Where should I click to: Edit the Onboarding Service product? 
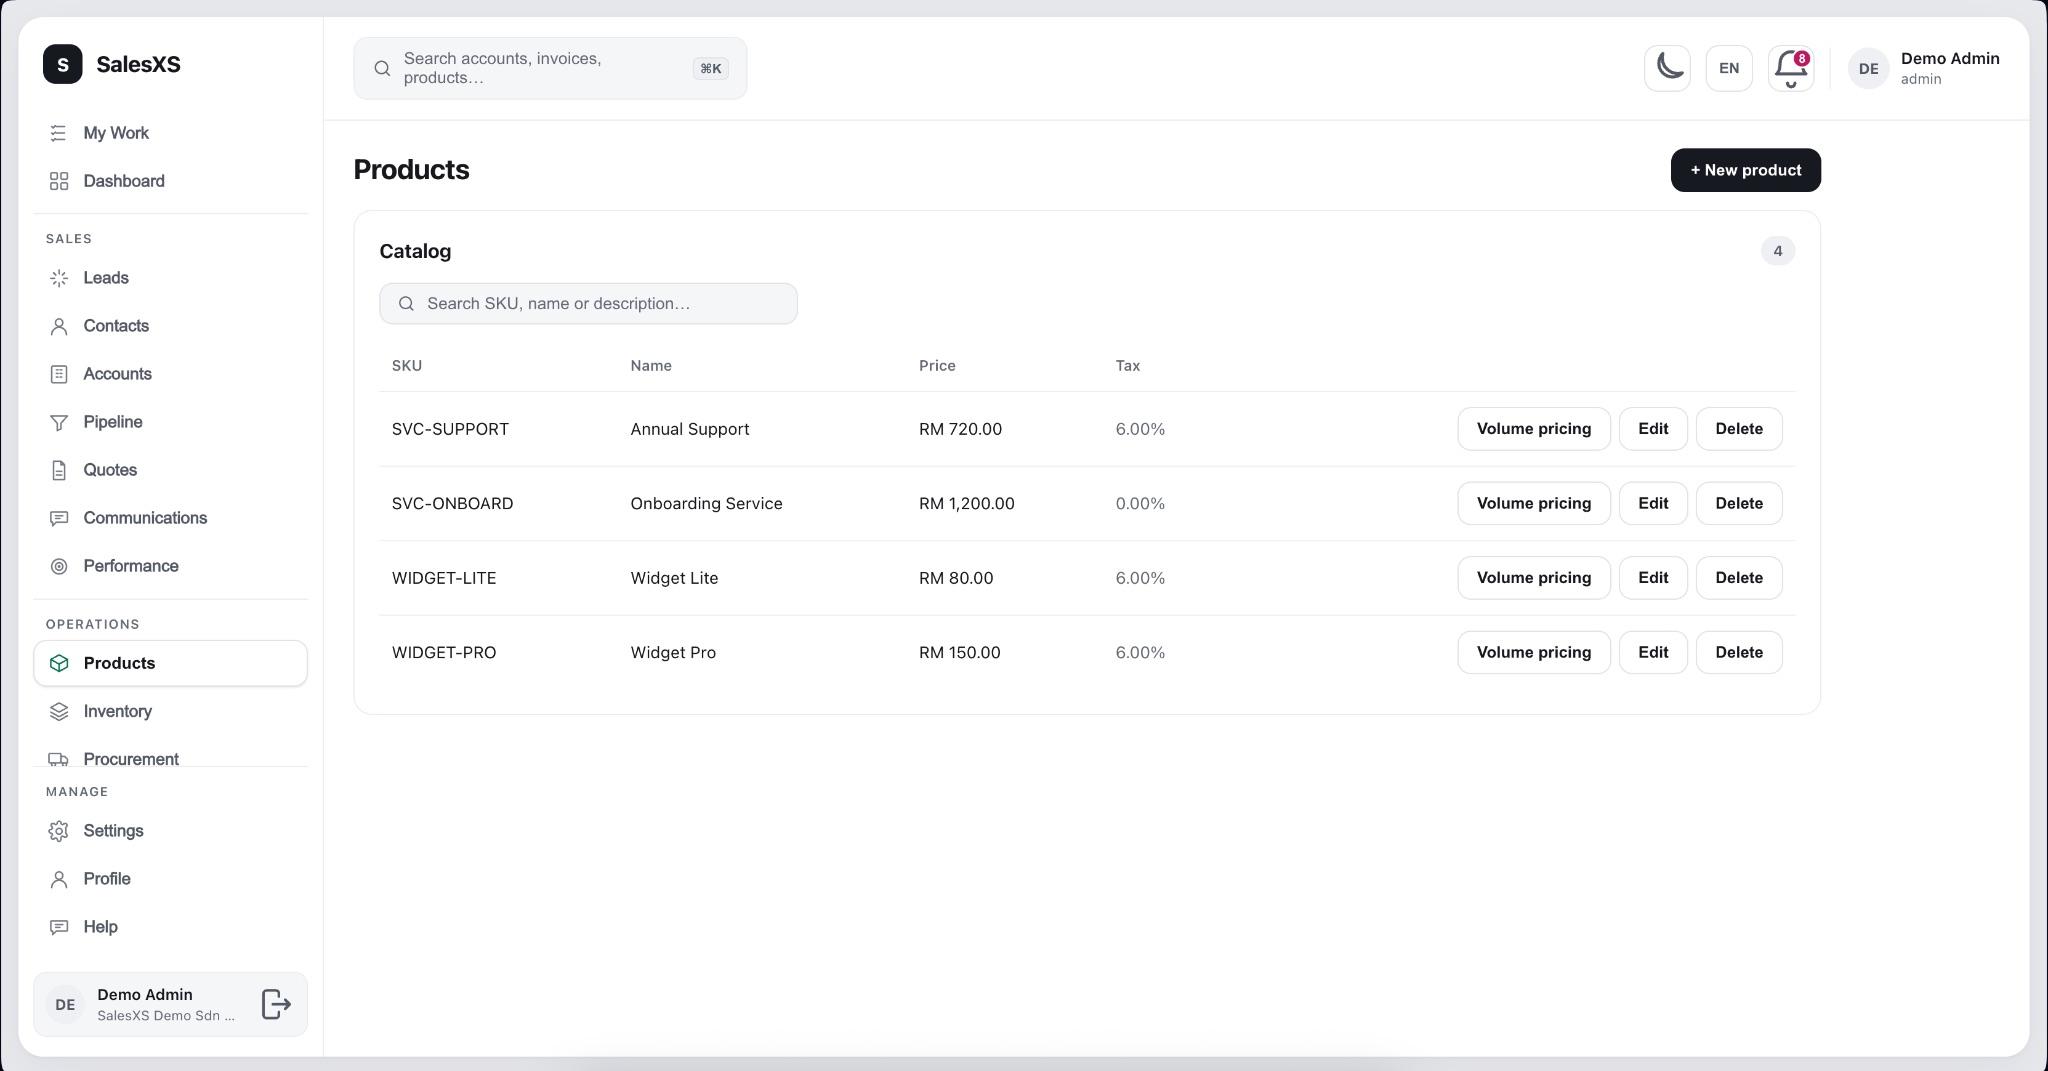1653,503
